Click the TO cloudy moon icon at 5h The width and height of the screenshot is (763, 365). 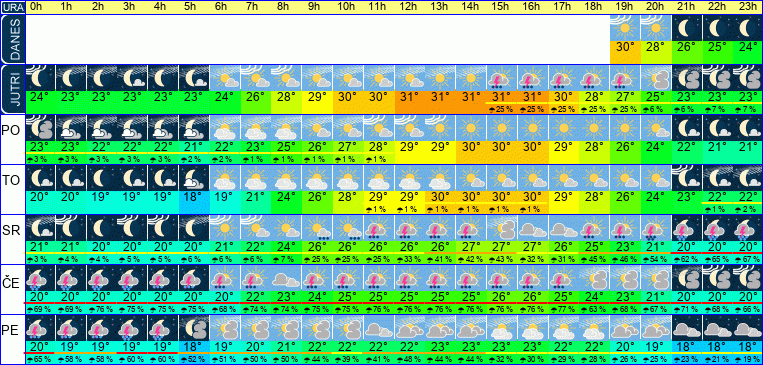point(194,178)
